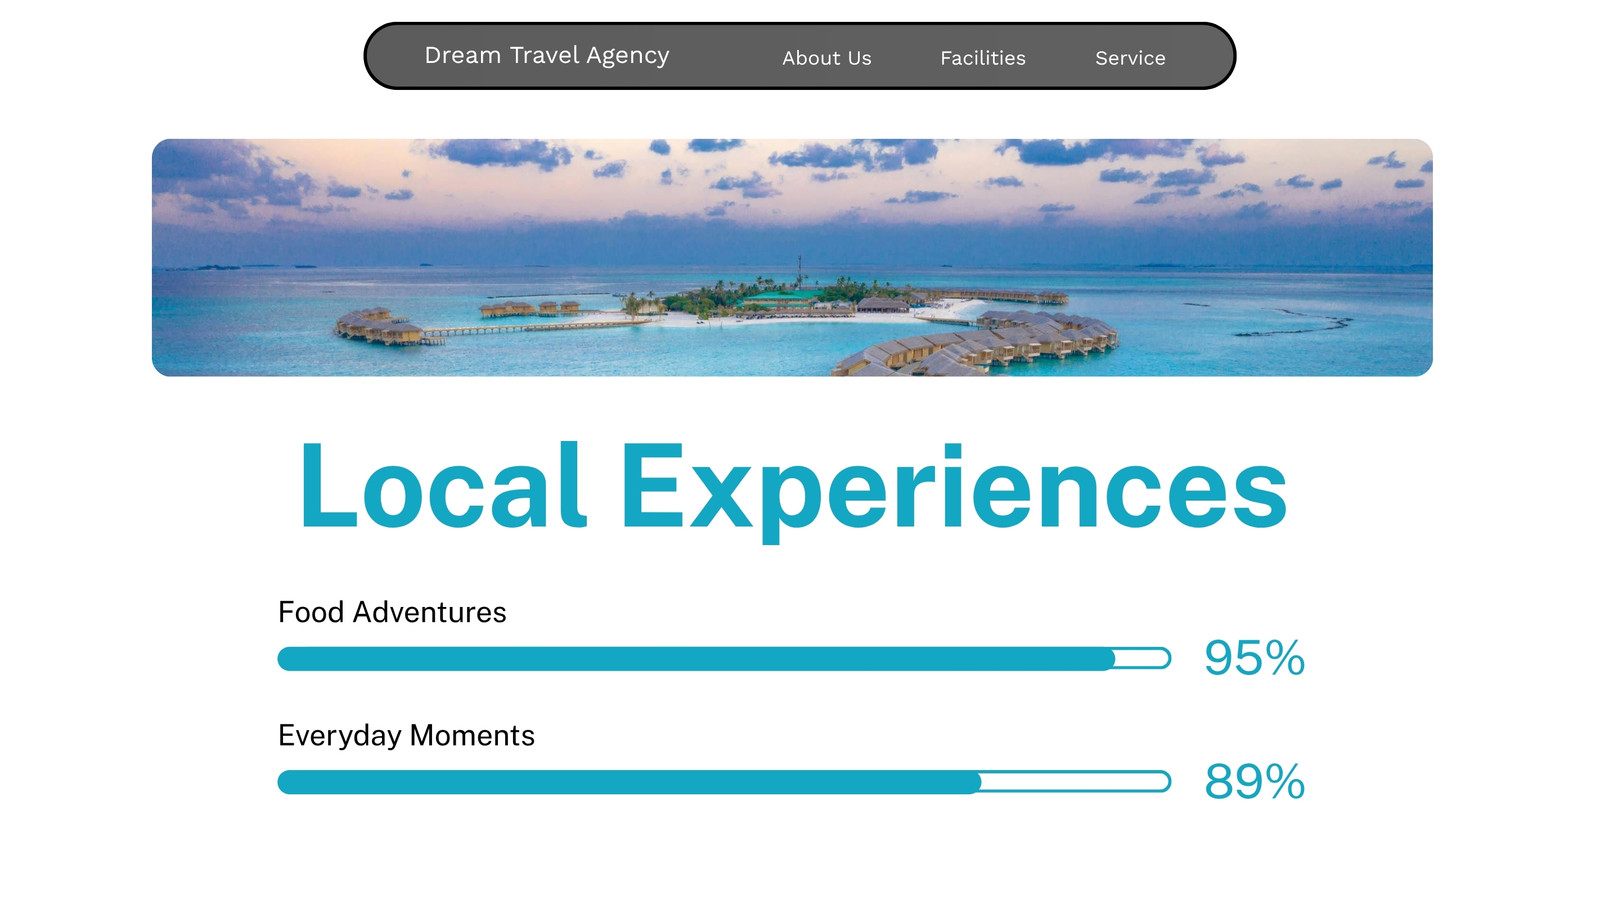Click the filled part of Everyday Moments bar
The image size is (1600, 900).
[629, 782]
